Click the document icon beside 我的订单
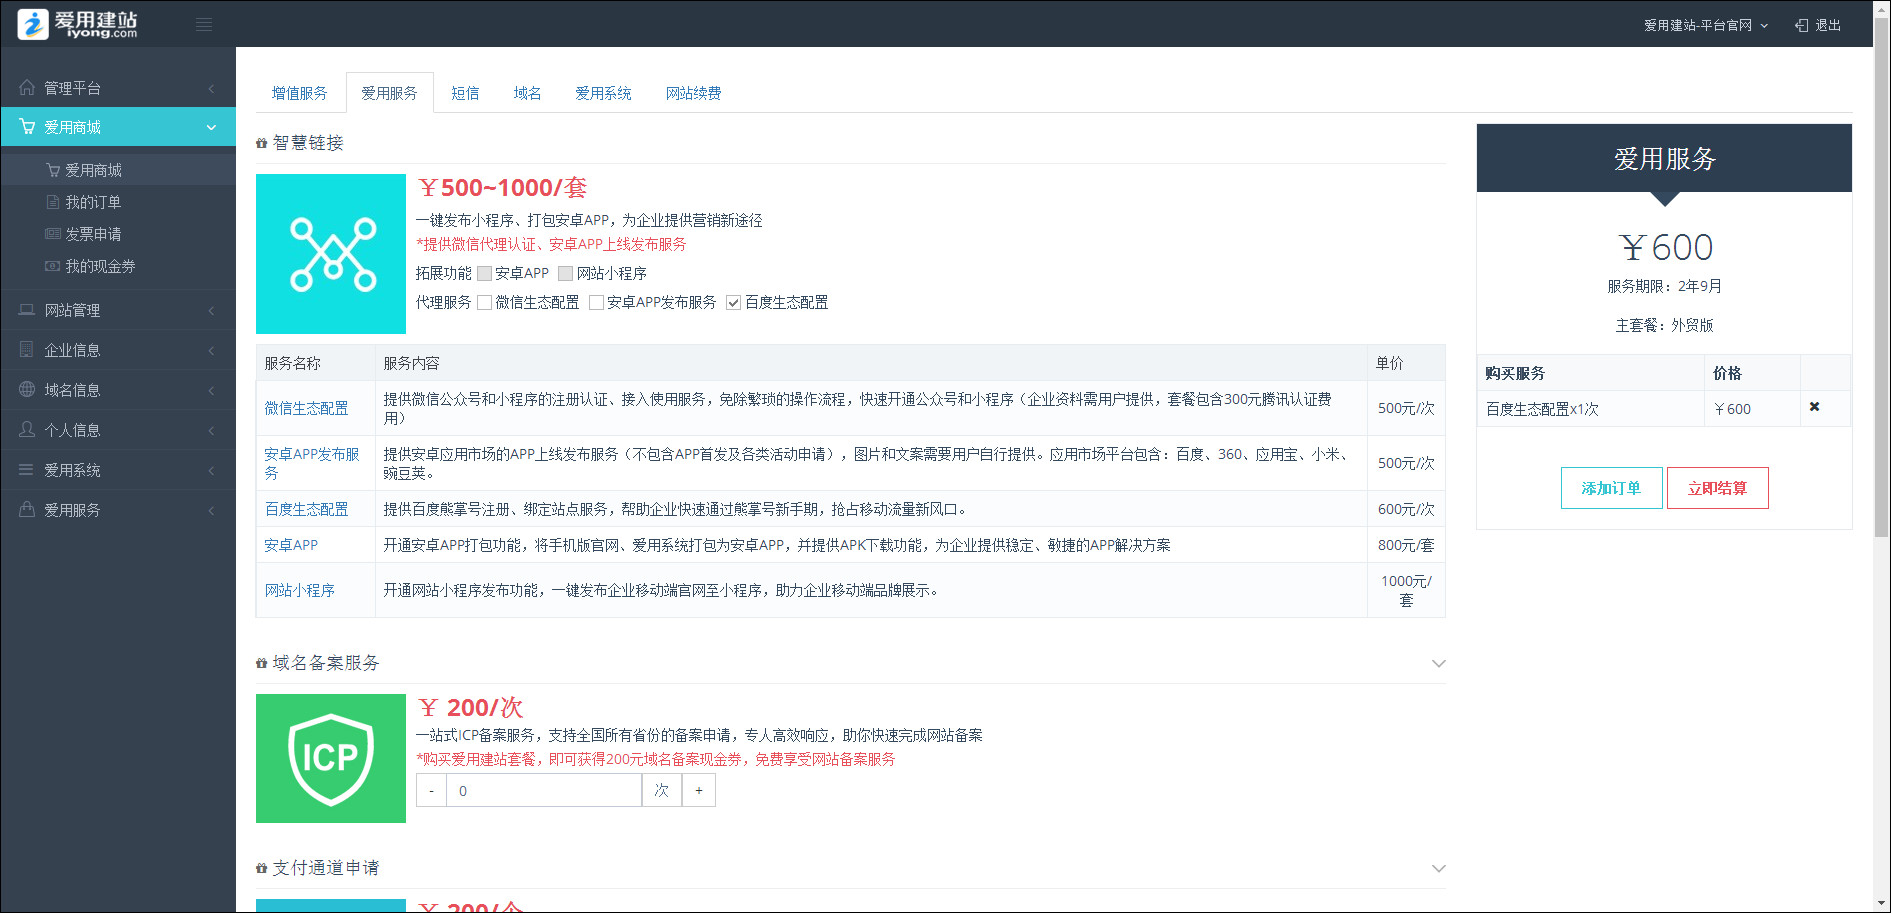 click(x=53, y=202)
